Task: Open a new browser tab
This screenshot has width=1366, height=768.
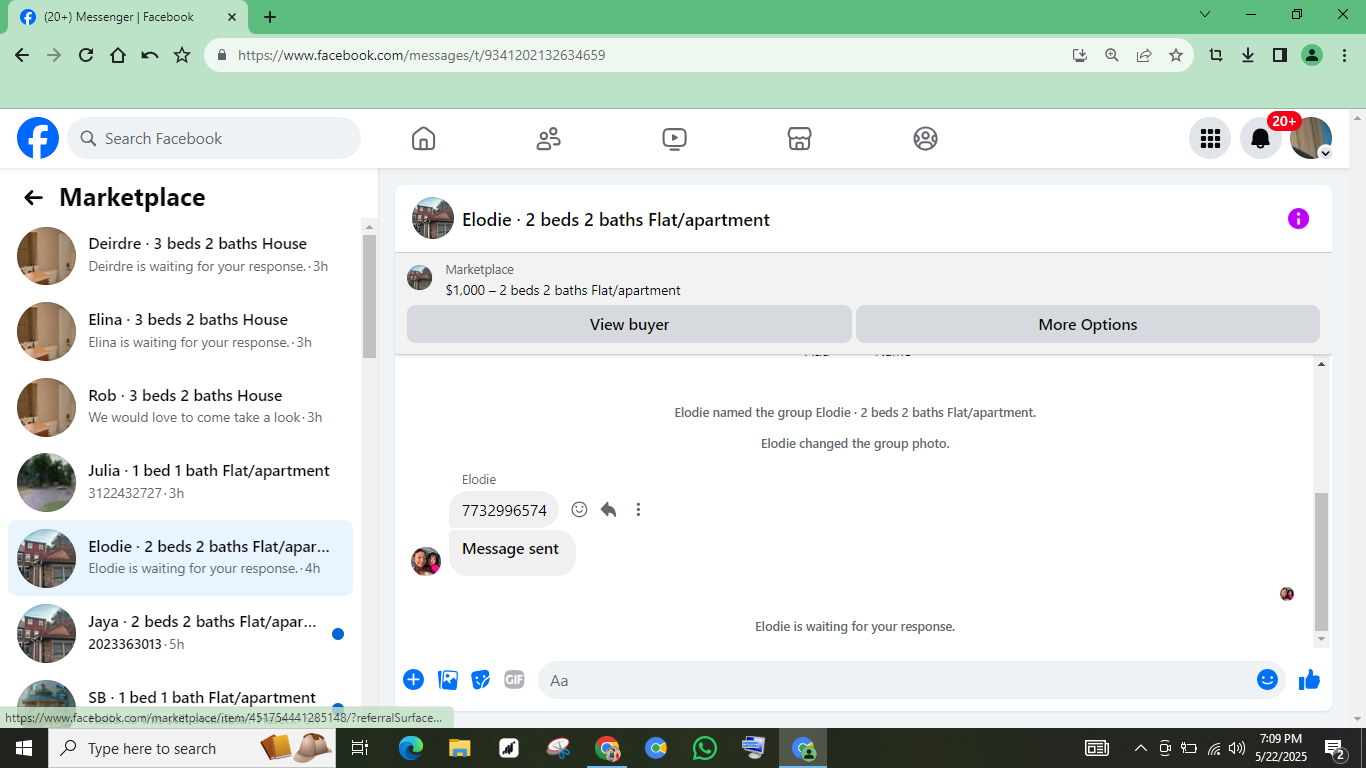Action: tap(270, 17)
